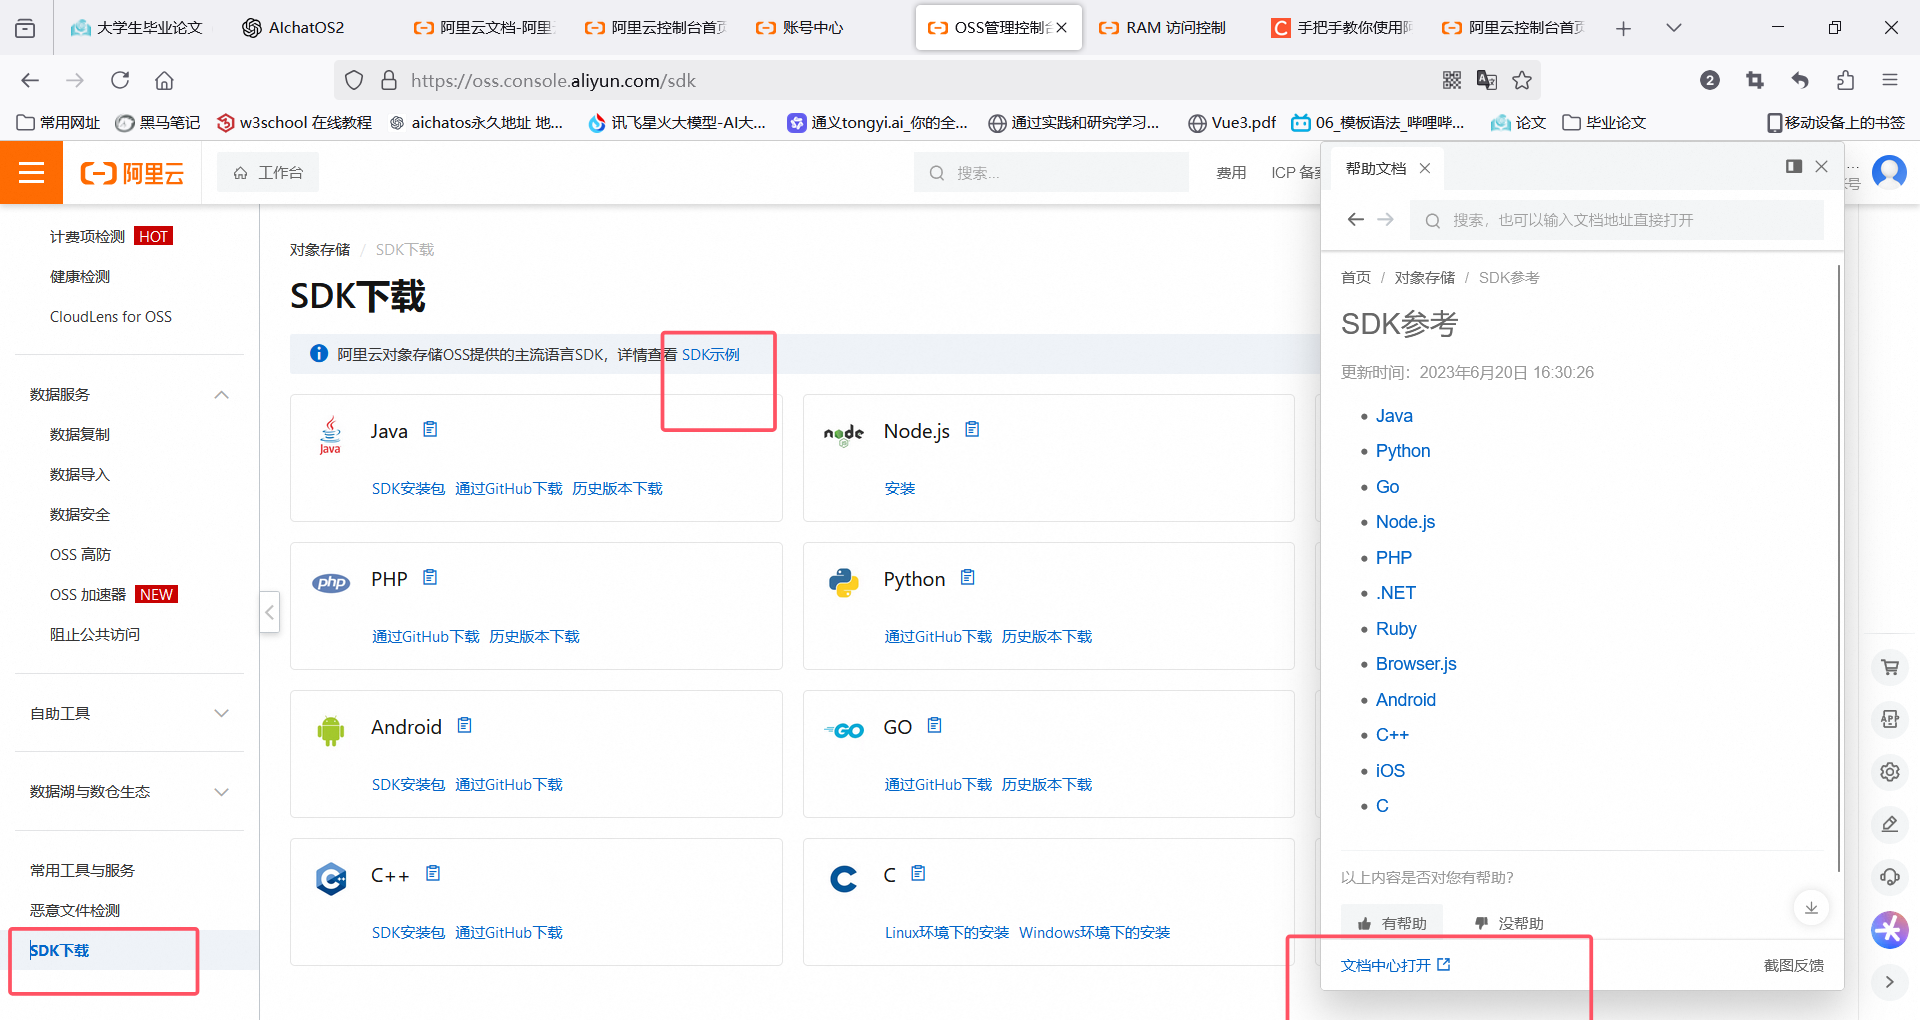Viewport: 1920px width, 1020px height.
Task: Expand the 数据湖与数仓生态 section
Action: [x=222, y=792]
